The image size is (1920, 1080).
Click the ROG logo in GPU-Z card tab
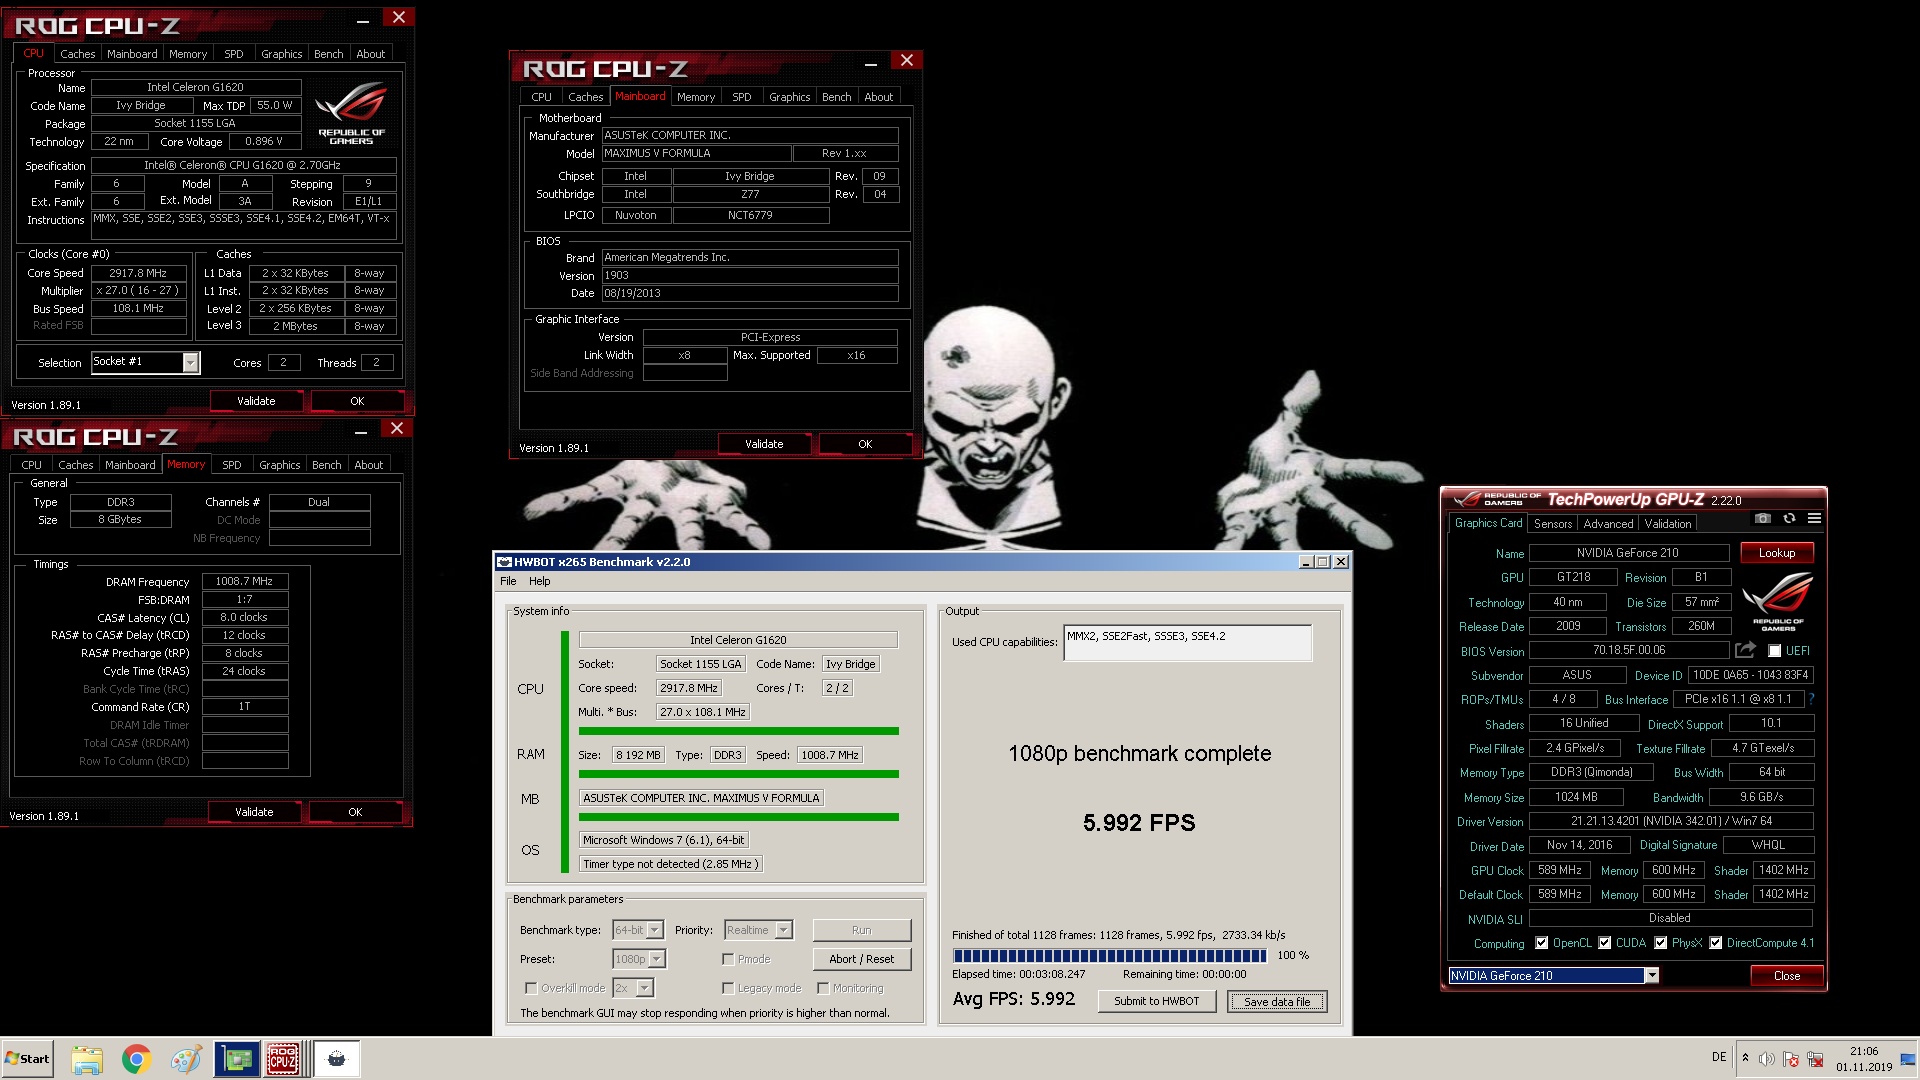[x=1778, y=600]
